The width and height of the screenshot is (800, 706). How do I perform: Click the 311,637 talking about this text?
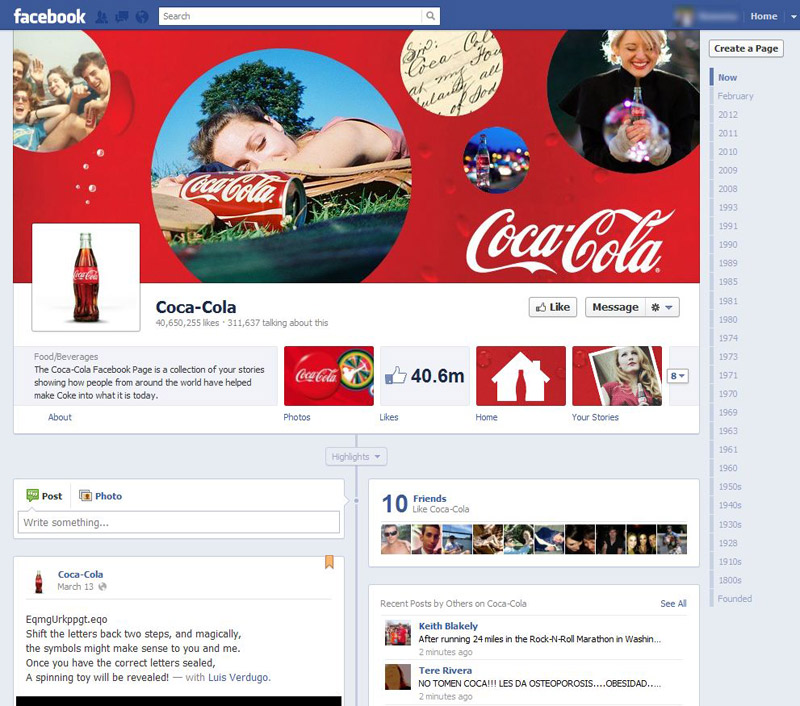click(x=278, y=323)
